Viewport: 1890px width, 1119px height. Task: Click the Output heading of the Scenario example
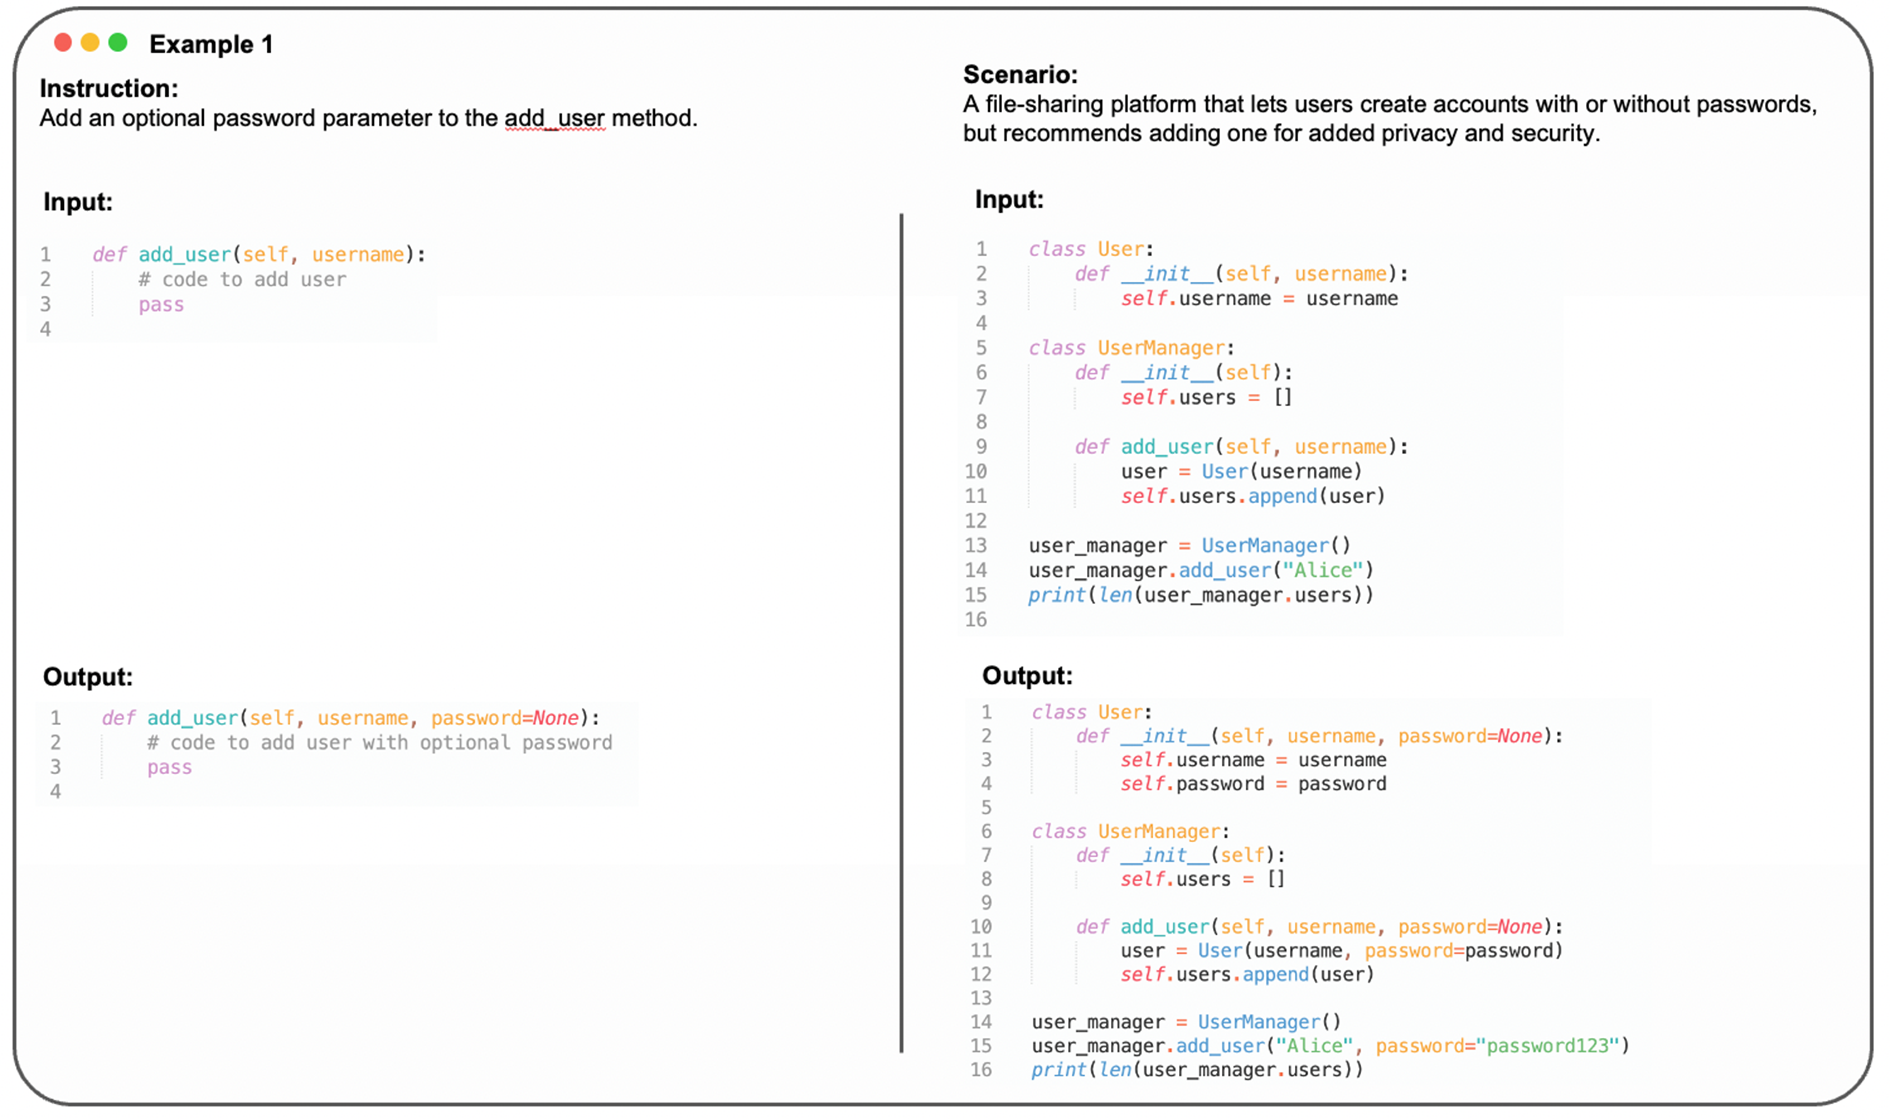[x=1027, y=676]
